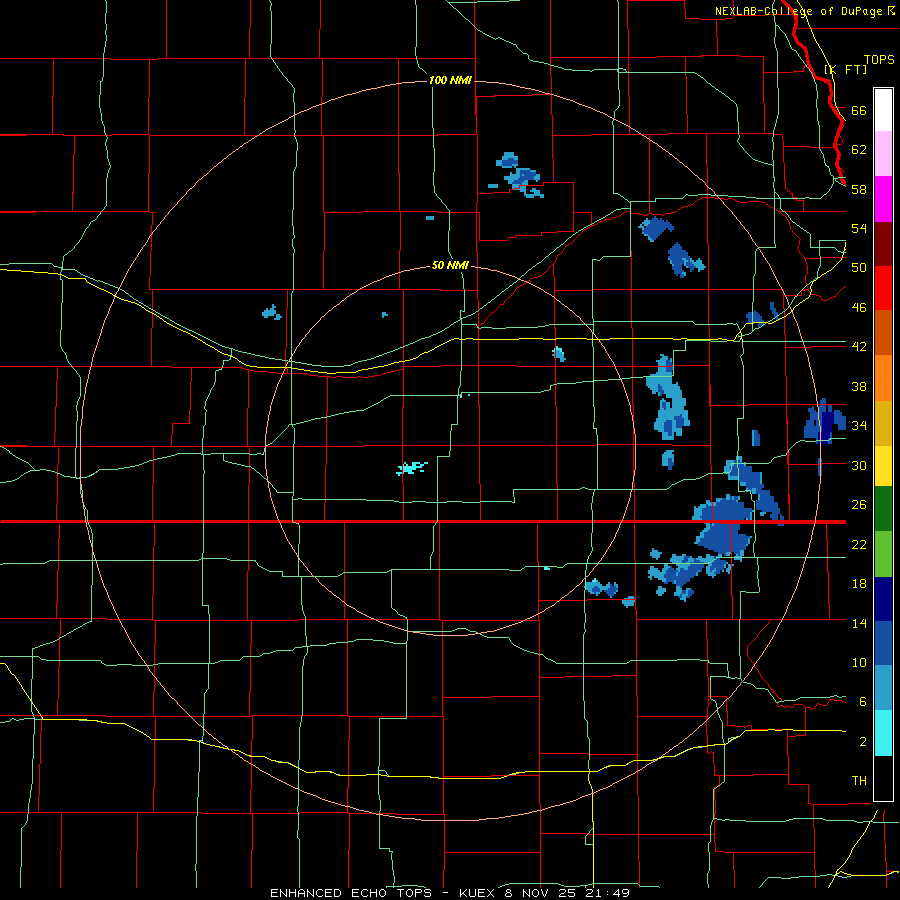Click the '8 NOV 25' date in the footer
The width and height of the screenshot is (900, 900).
point(542,893)
